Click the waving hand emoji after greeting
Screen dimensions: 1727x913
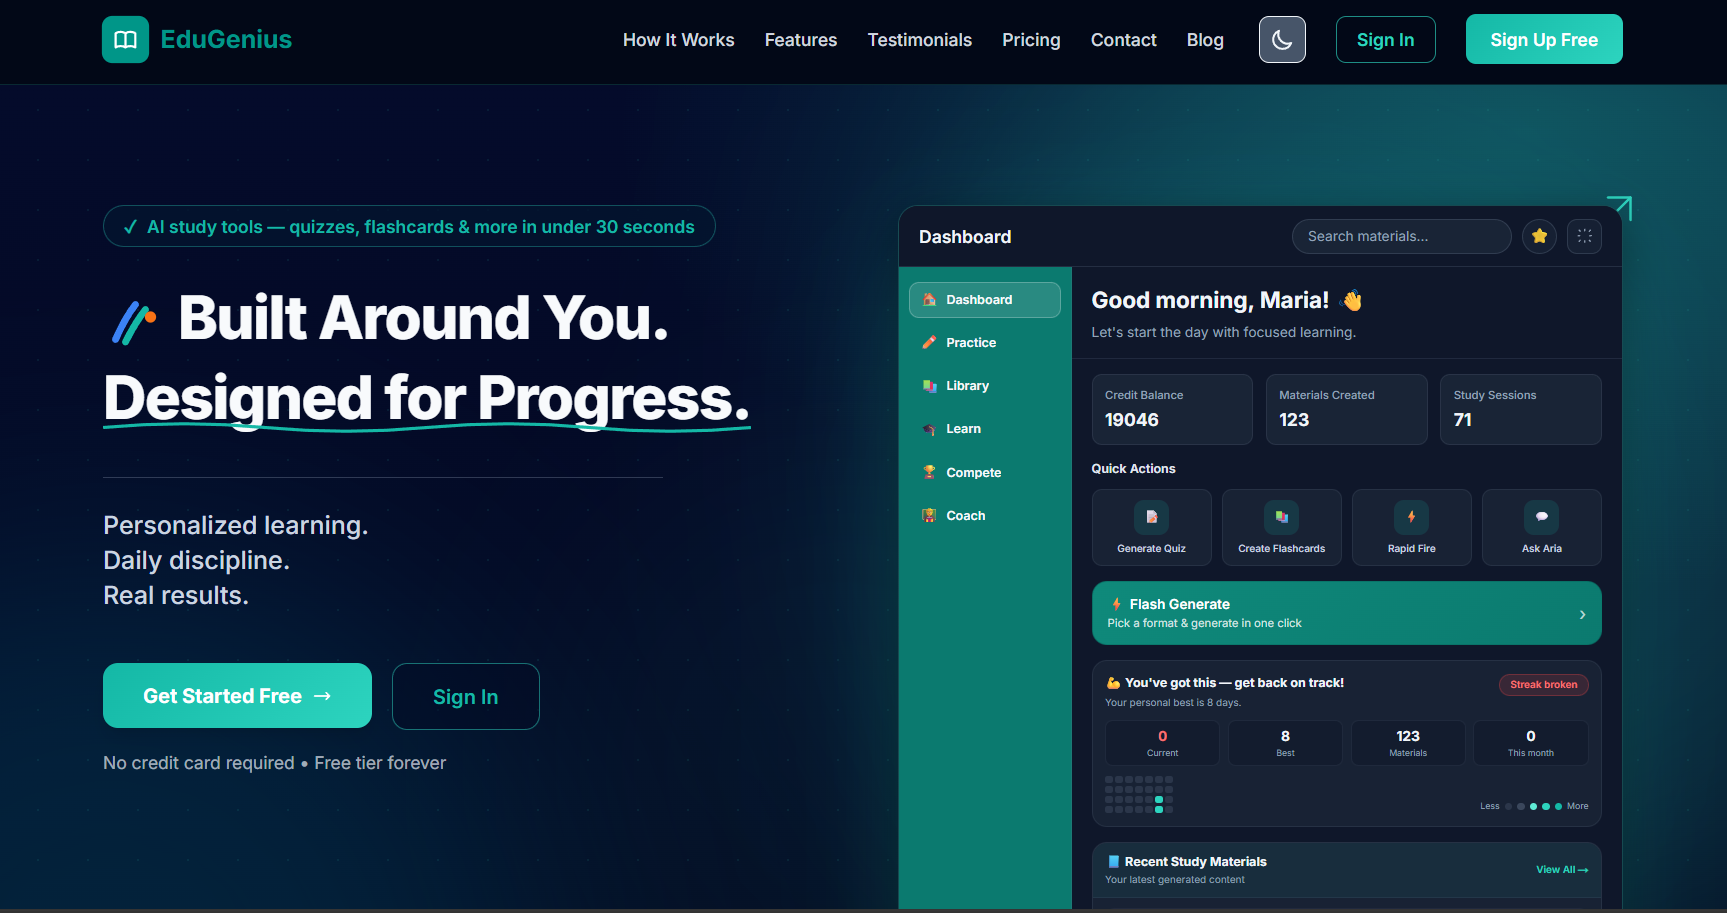click(1352, 300)
